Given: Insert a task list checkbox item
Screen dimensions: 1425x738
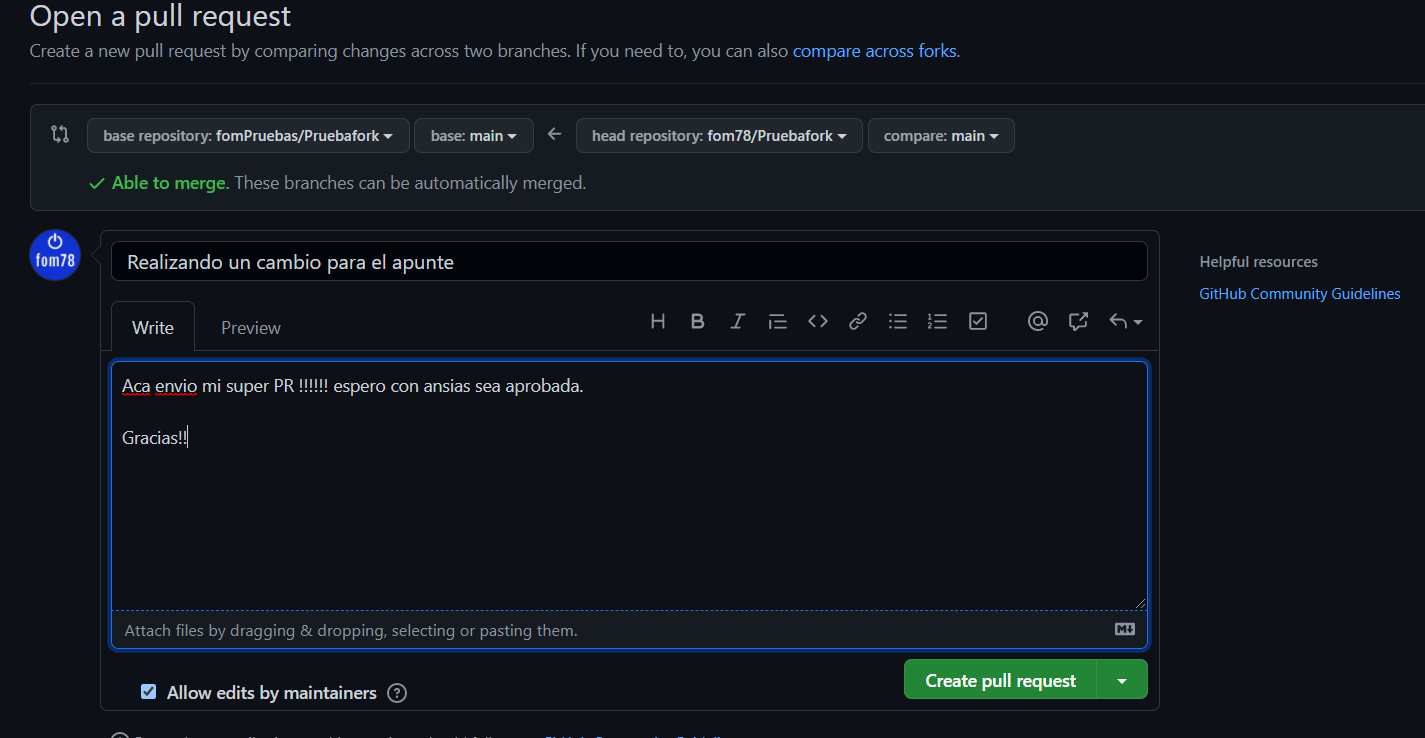Looking at the screenshot, I should [977, 321].
